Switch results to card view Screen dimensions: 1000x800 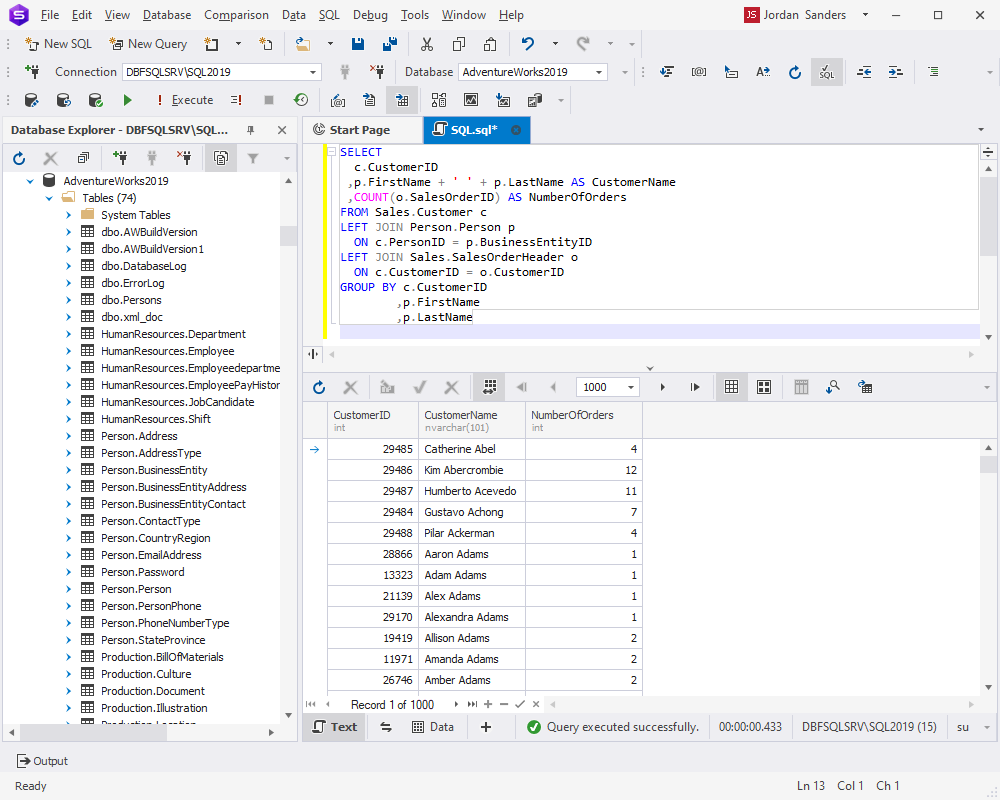[764, 387]
